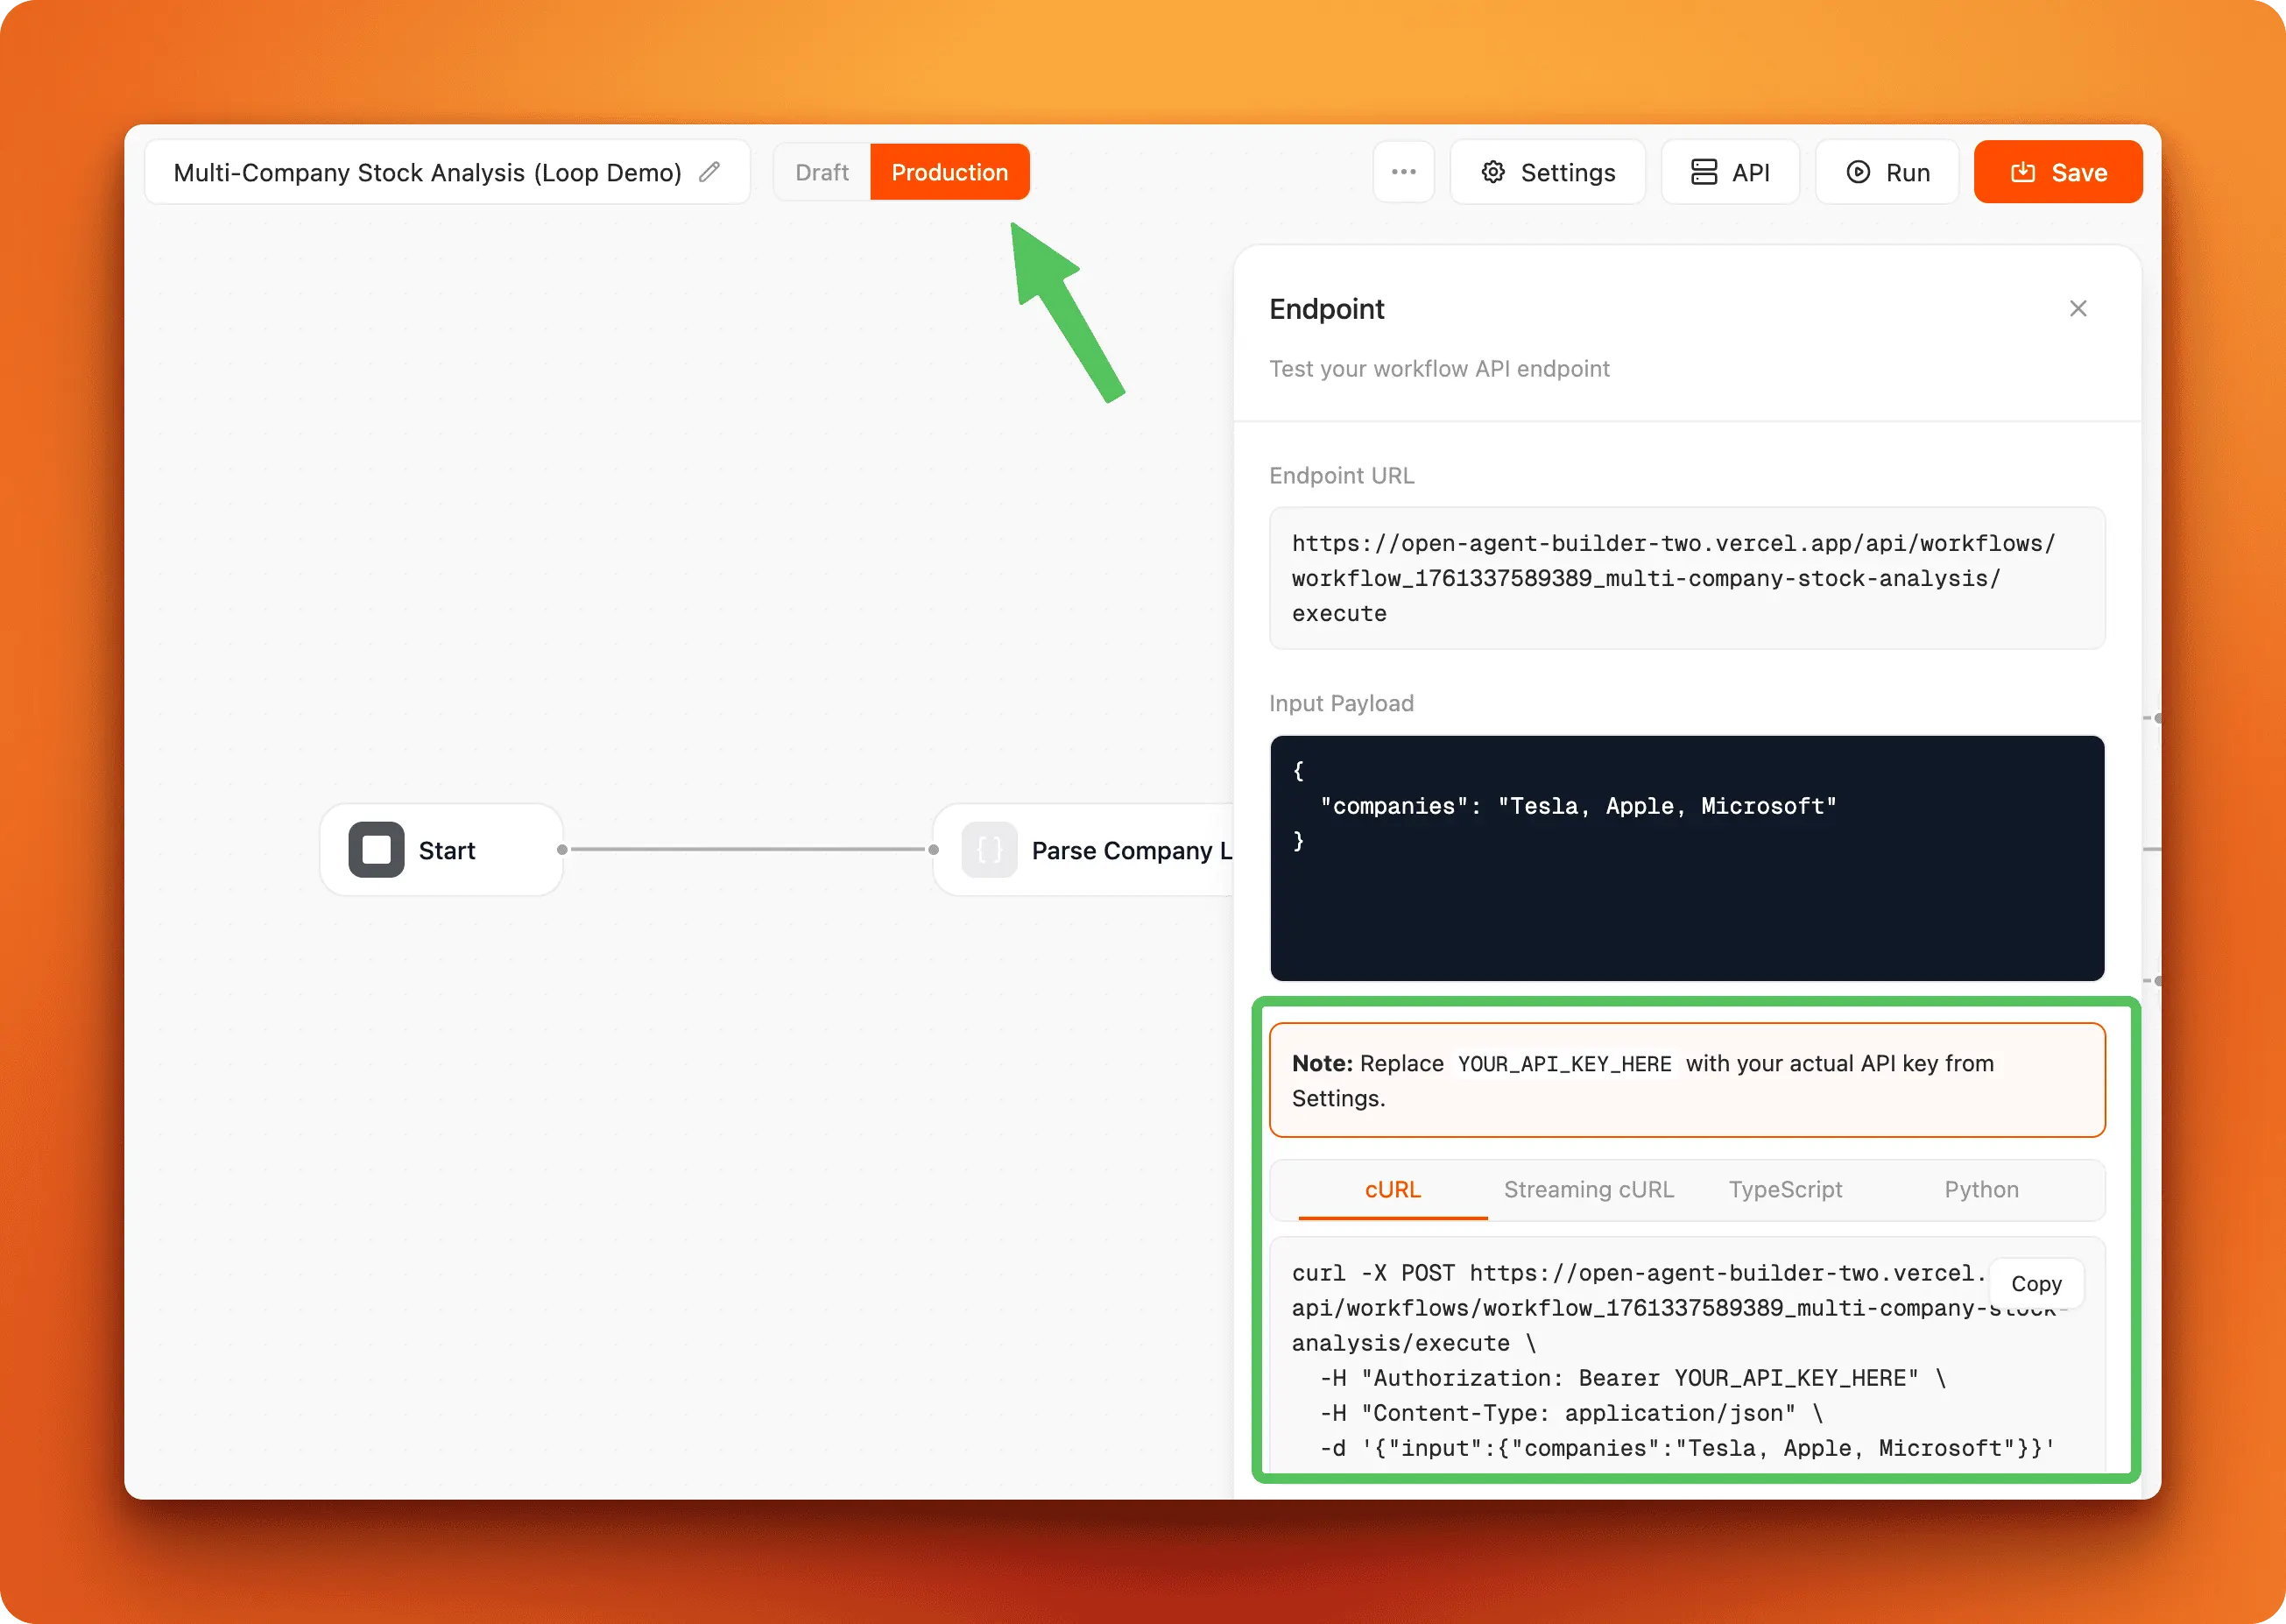Screen dimensions: 2286x1624
Task: Click the Parse Company curly-braces node icon
Action: [x=989, y=849]
